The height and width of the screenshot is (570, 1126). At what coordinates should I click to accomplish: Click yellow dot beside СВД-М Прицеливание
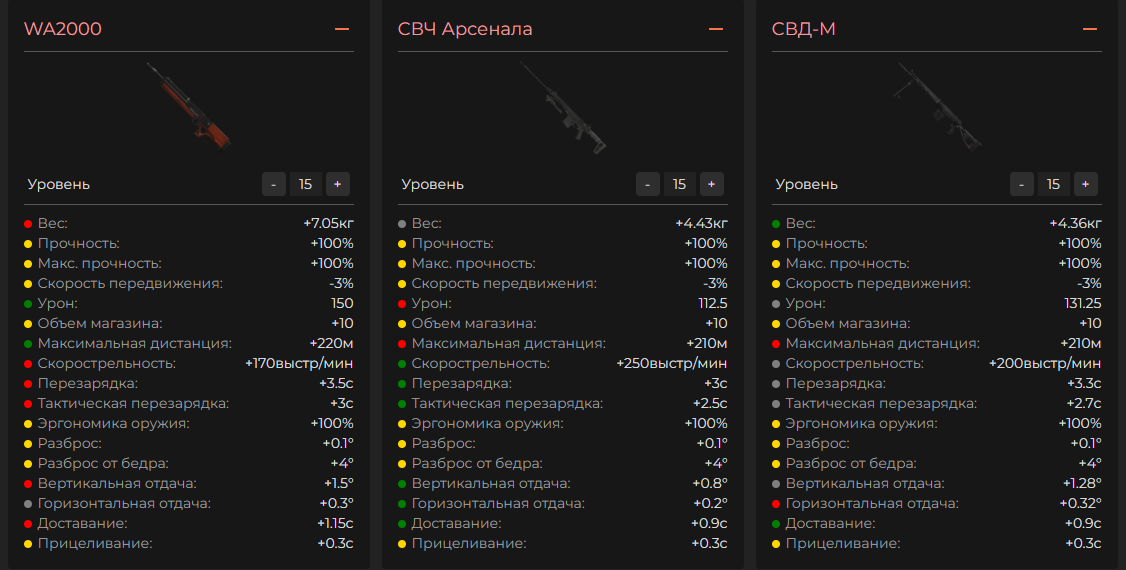(776, 544)
